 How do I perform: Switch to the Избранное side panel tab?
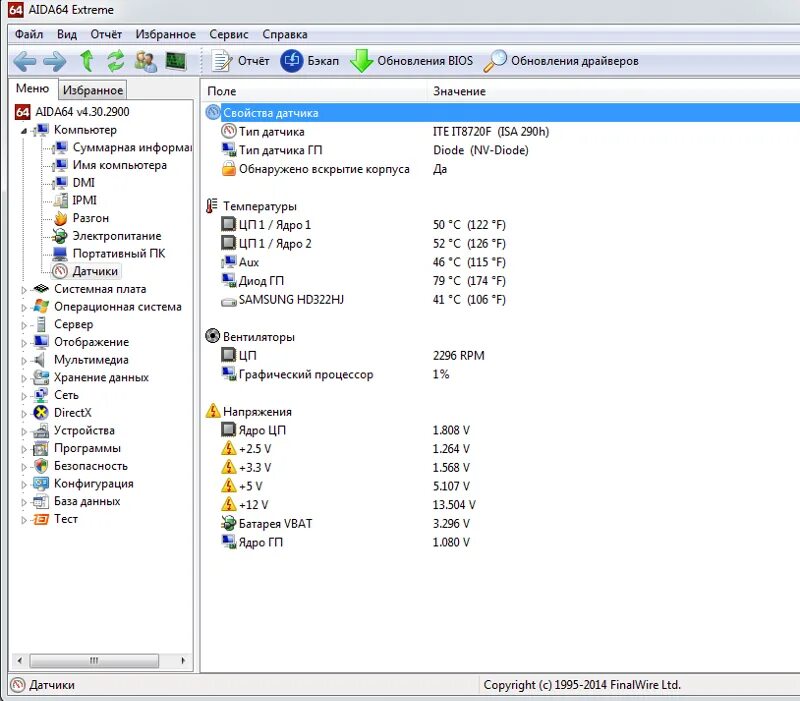click(93, 90)
